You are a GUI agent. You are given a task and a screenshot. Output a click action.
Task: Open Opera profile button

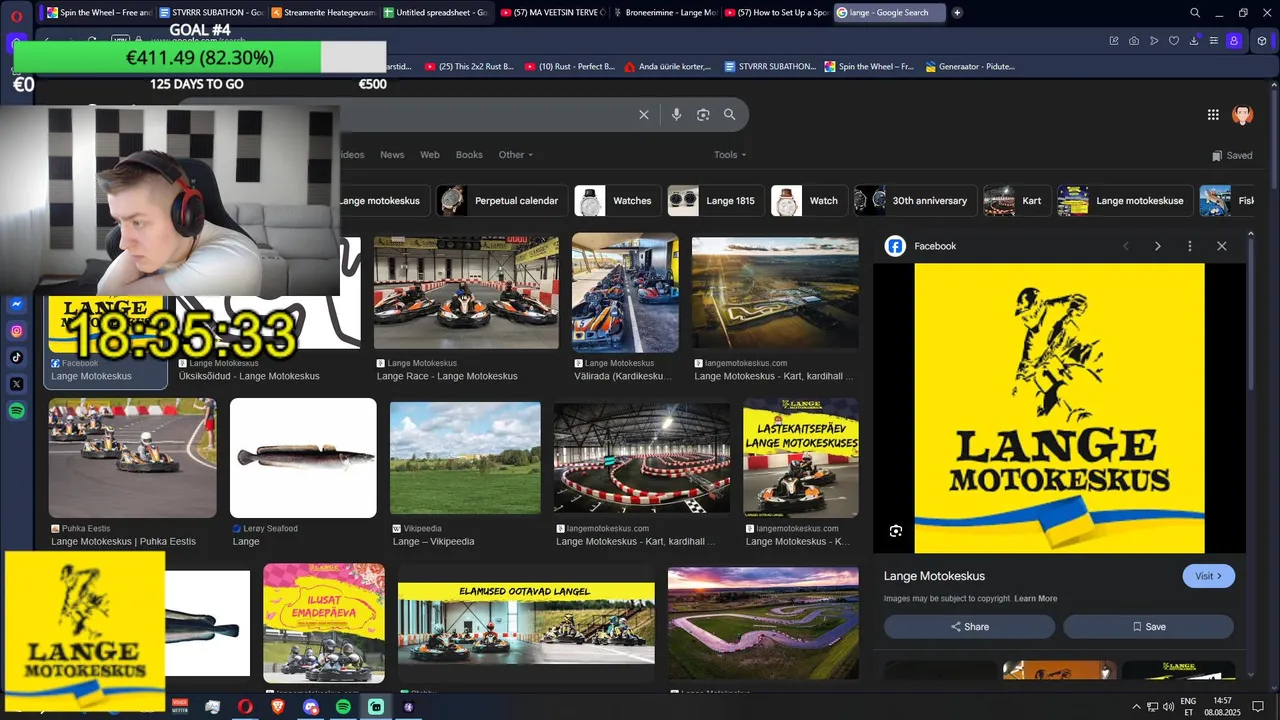1234,41
